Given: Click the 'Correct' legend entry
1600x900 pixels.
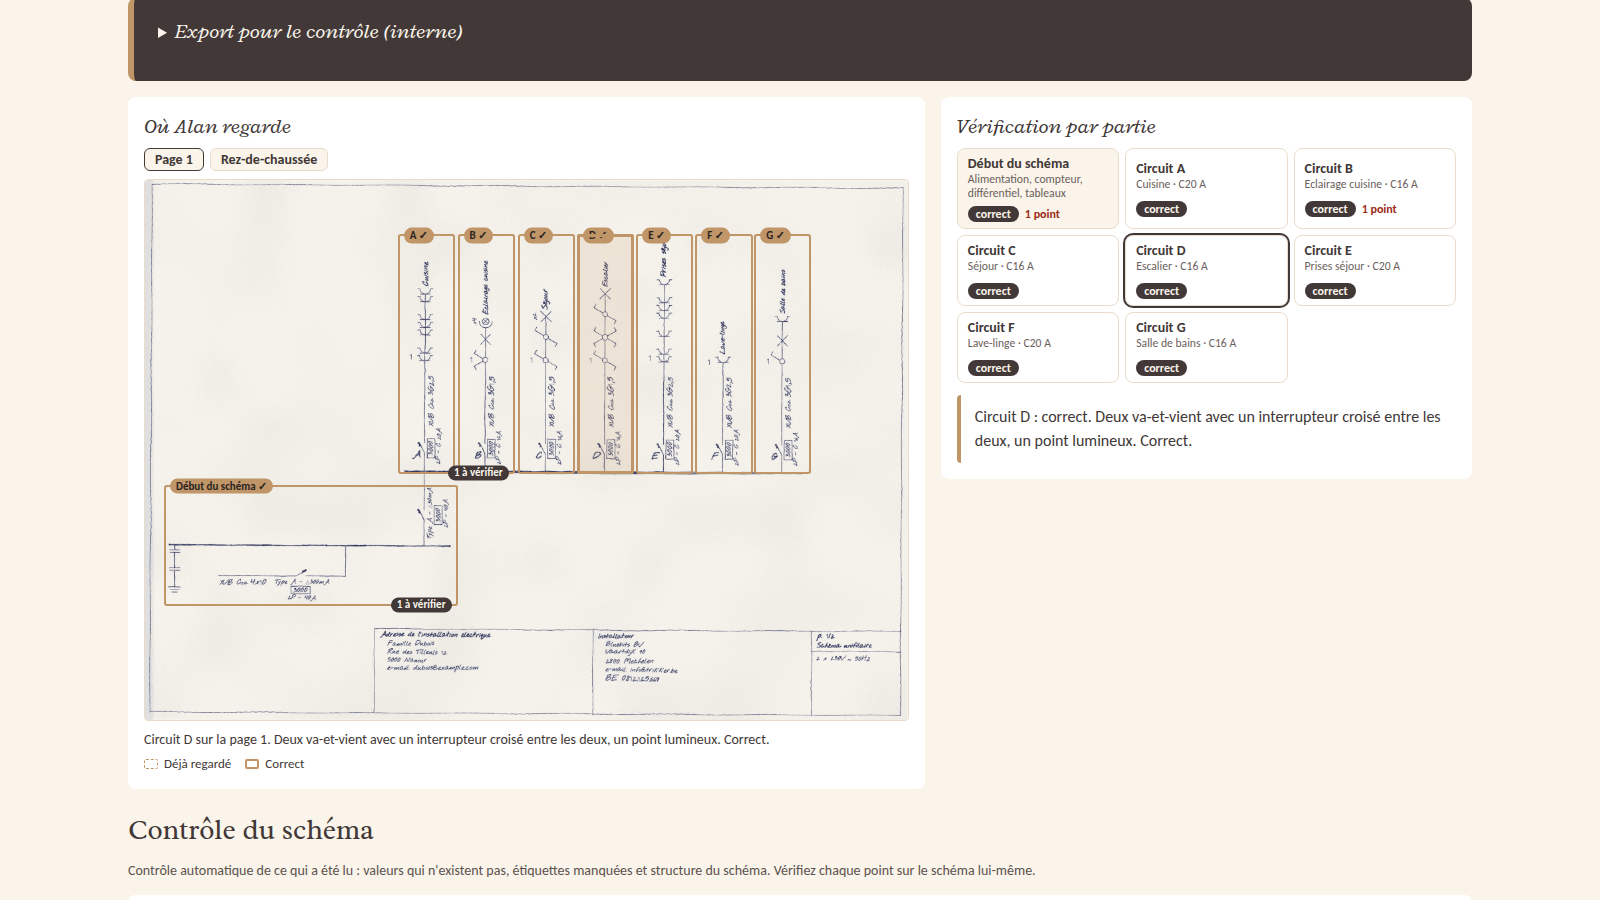Looking at the screenshot, I should point(275,764).
